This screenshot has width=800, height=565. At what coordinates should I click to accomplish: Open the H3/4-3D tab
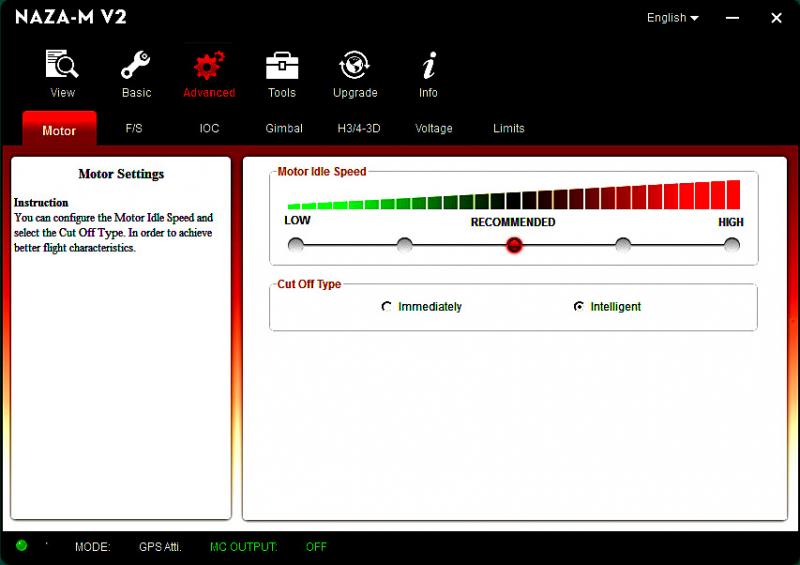click(x=359, y=129)
